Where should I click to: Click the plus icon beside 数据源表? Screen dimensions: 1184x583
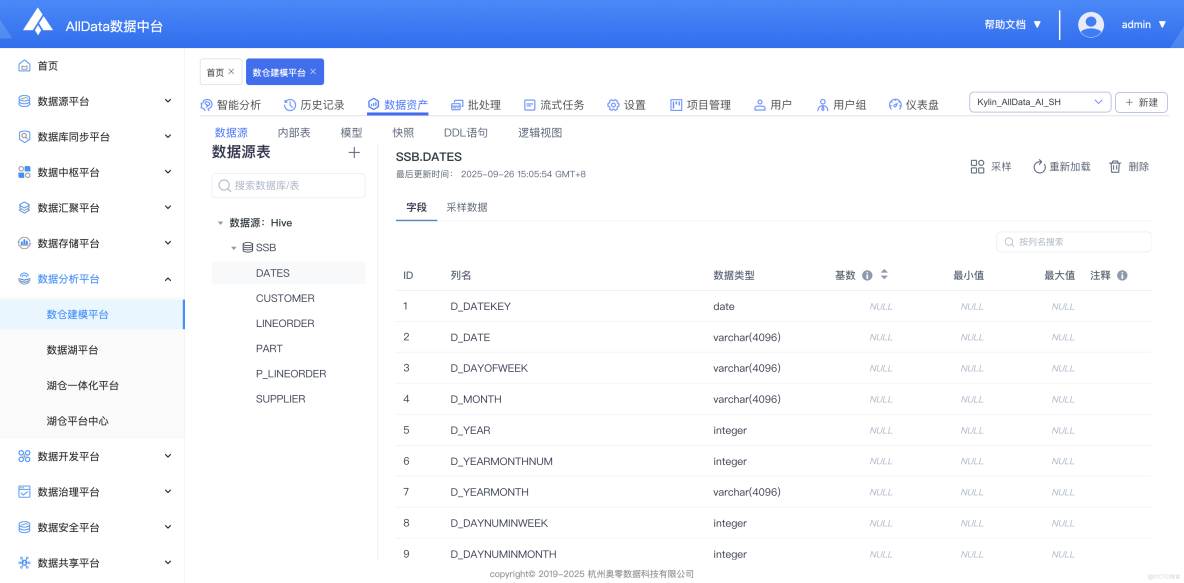[354, 152]
